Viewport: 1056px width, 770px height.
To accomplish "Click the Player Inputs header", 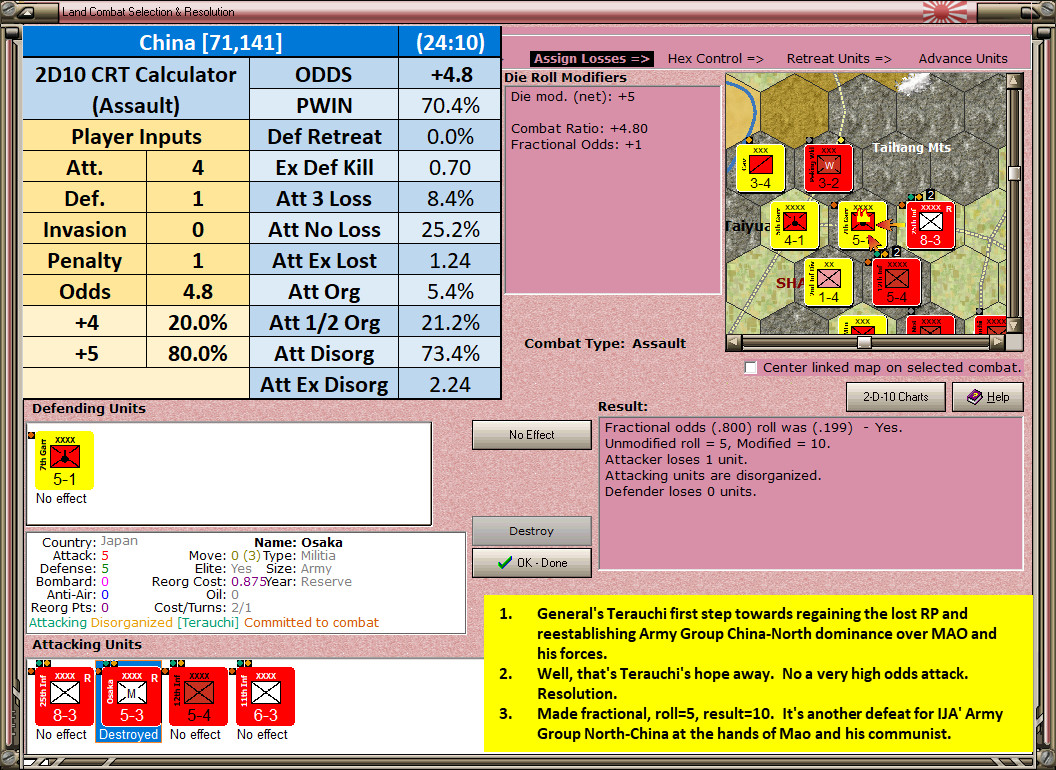I will 136,136.
